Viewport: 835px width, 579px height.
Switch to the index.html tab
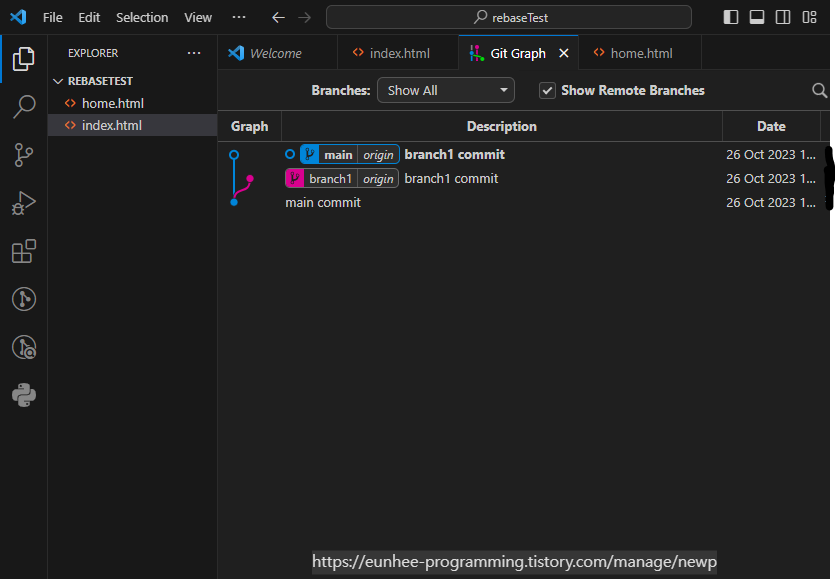point(398,53)
